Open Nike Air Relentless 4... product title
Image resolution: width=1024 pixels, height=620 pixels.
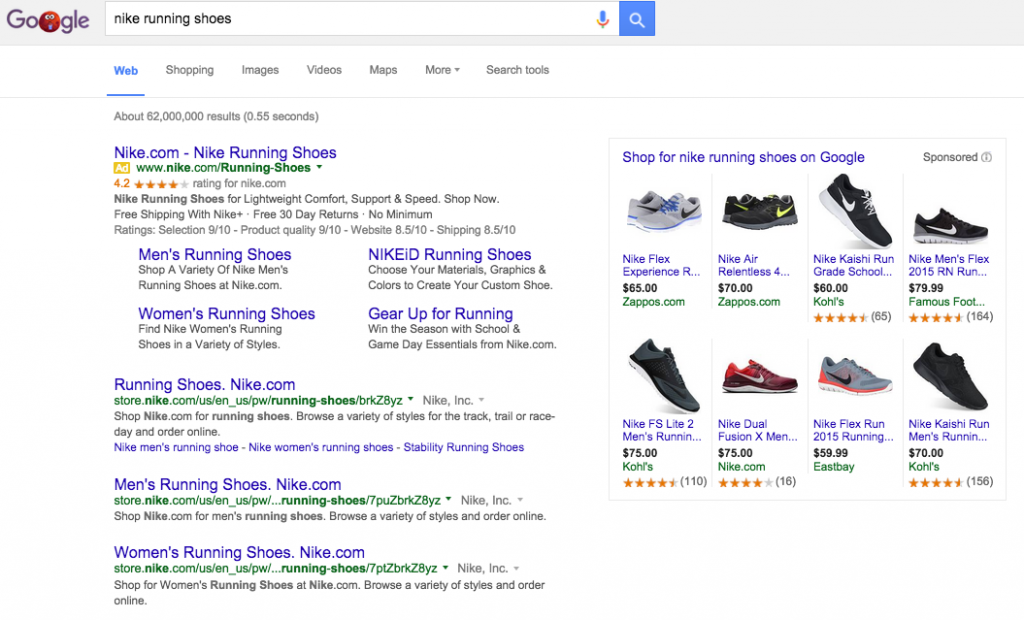point(754,265)
